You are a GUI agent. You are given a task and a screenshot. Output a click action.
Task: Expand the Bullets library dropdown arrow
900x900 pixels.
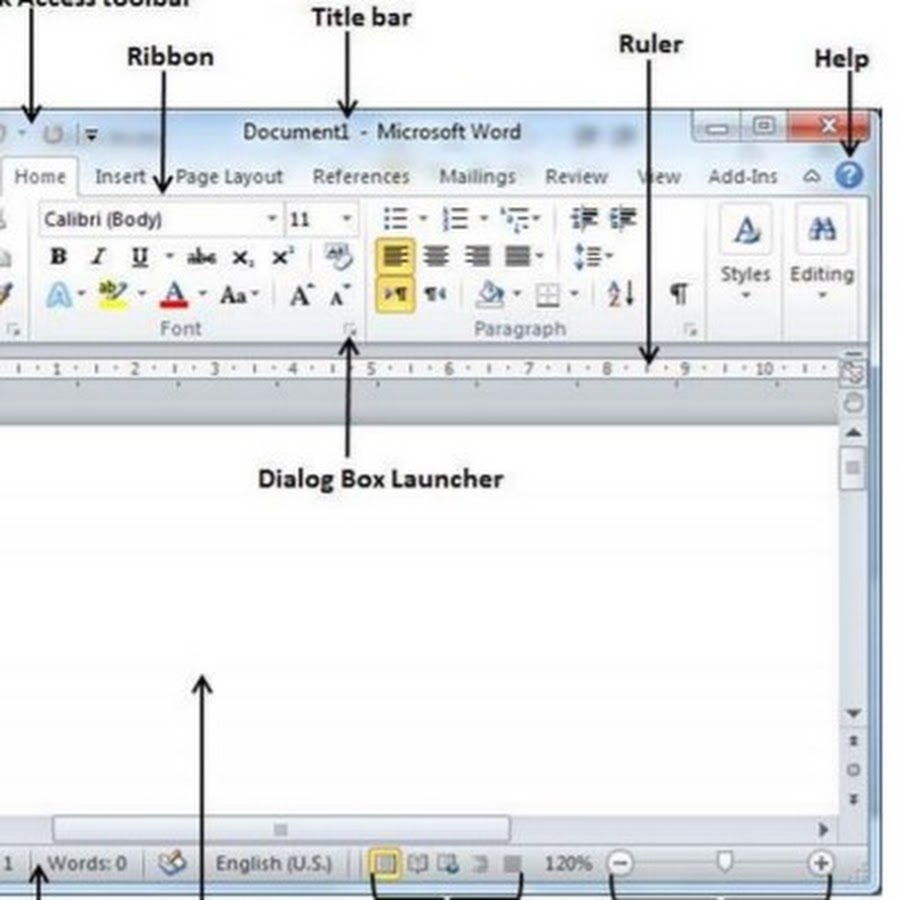(x=424, y=219)
